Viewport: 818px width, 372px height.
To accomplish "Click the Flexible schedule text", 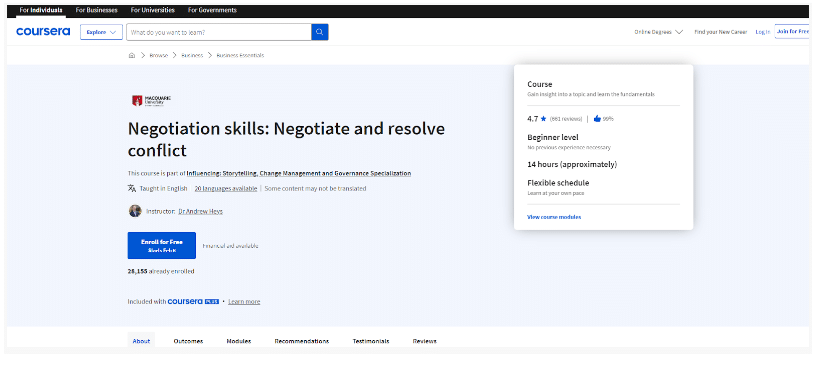I will pyautogui.click(x=558, y=183).
